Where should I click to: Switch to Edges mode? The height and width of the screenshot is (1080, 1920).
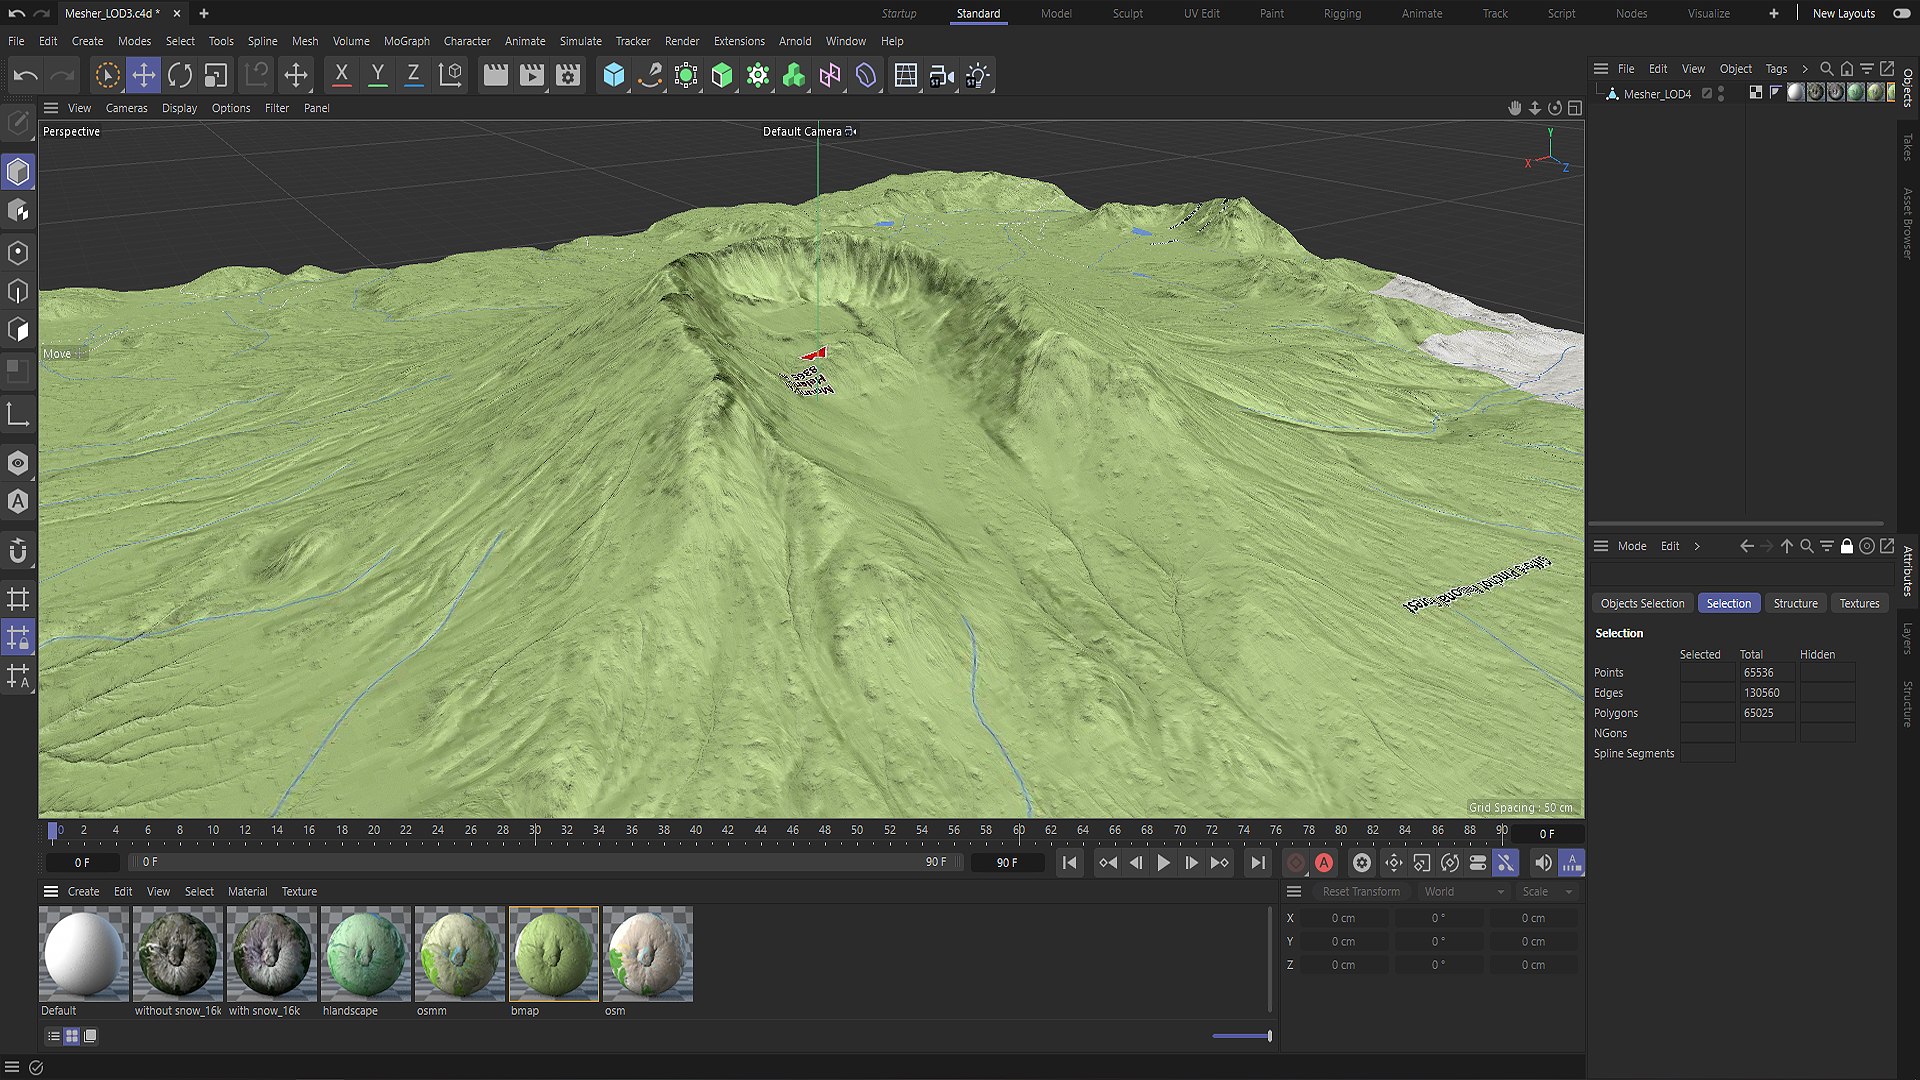[x=18, y=291]
